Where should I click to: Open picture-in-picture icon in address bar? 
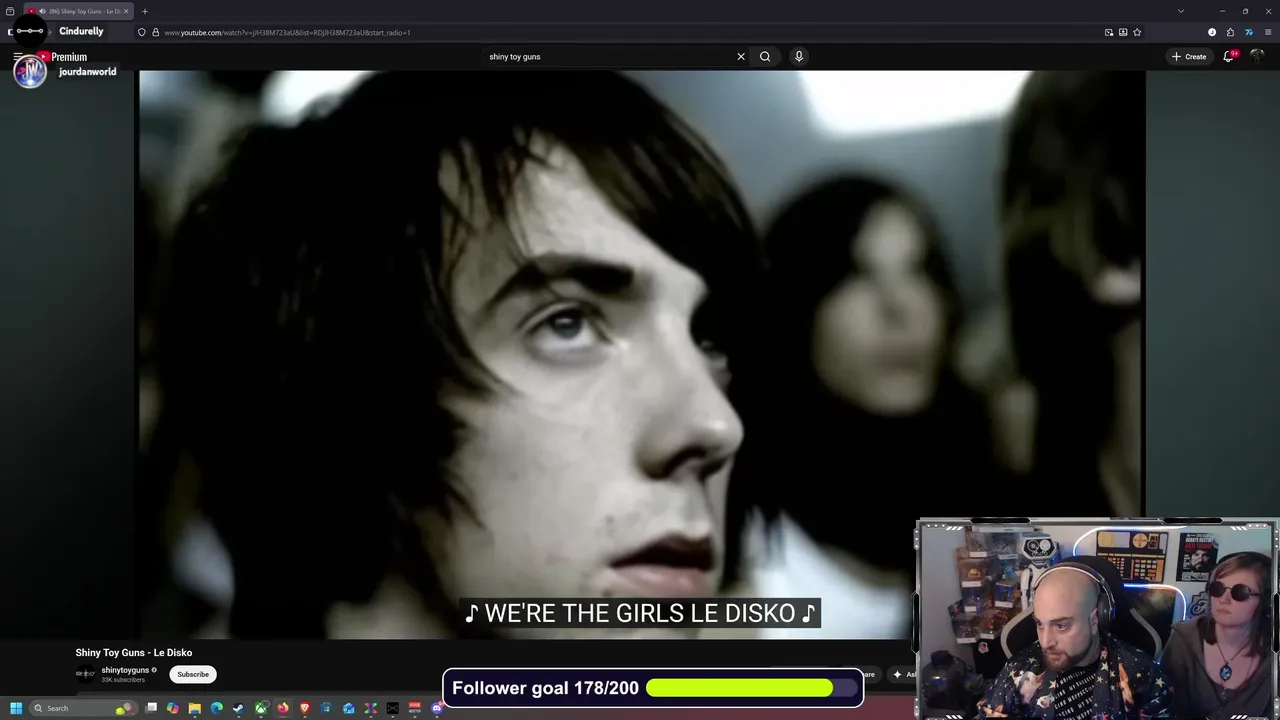1109,32
